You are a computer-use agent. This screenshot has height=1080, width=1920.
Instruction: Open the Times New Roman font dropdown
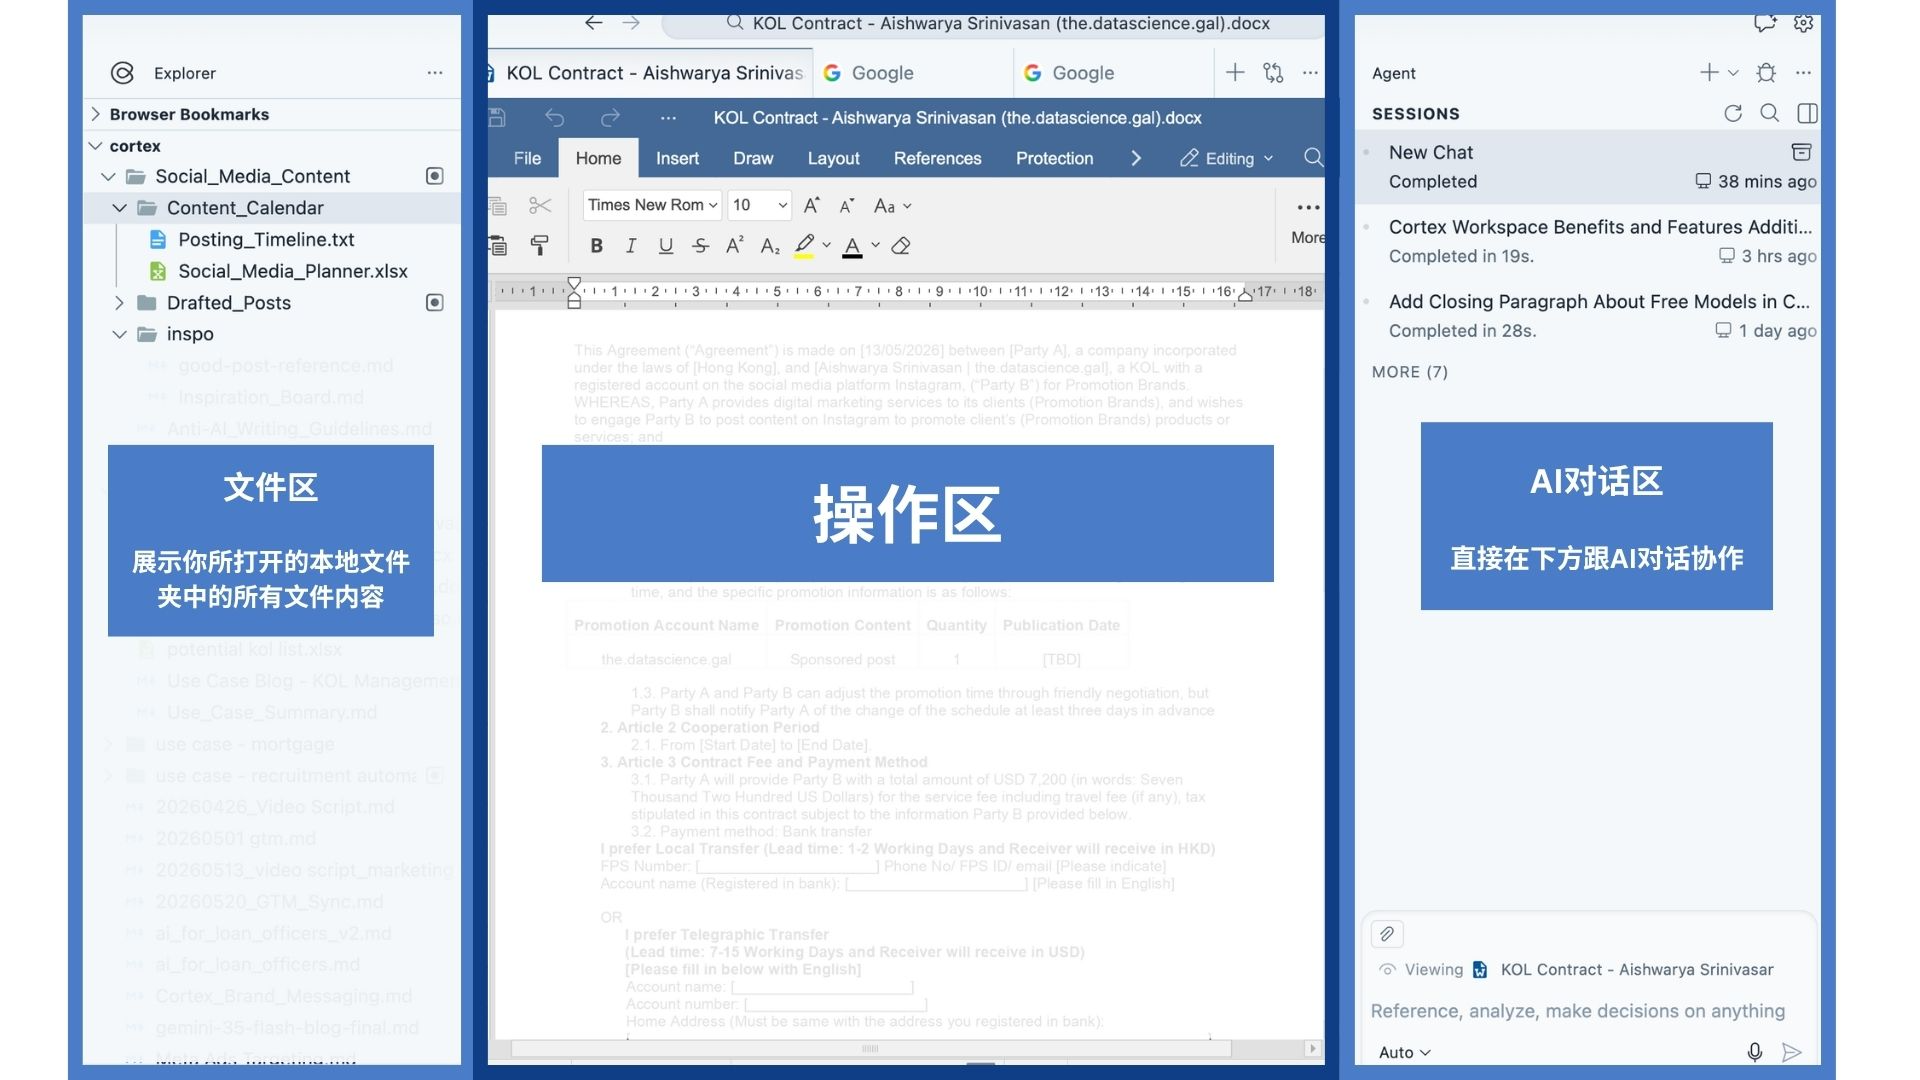click(x=652, y=205)
